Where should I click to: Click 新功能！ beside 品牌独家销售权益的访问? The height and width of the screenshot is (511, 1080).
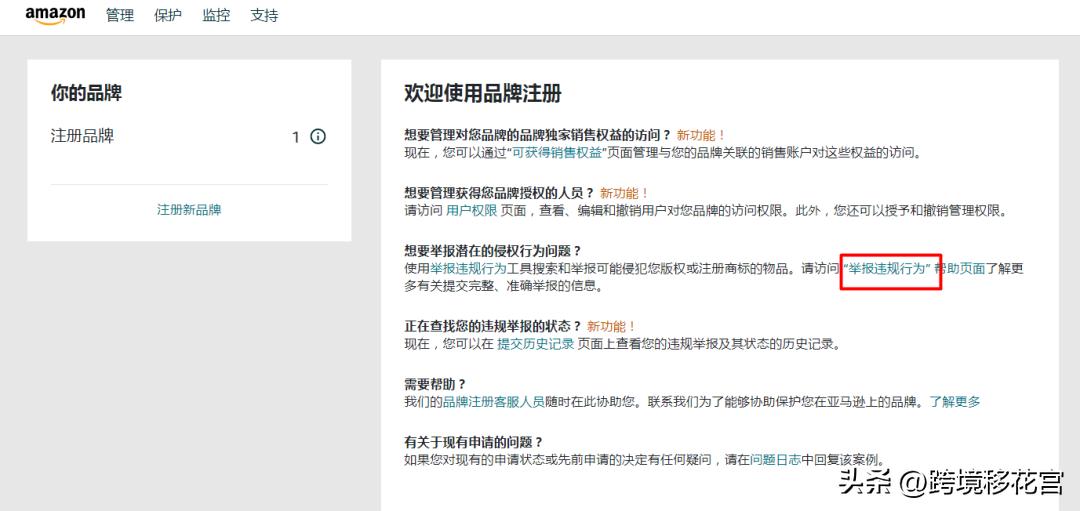(701, 135)
